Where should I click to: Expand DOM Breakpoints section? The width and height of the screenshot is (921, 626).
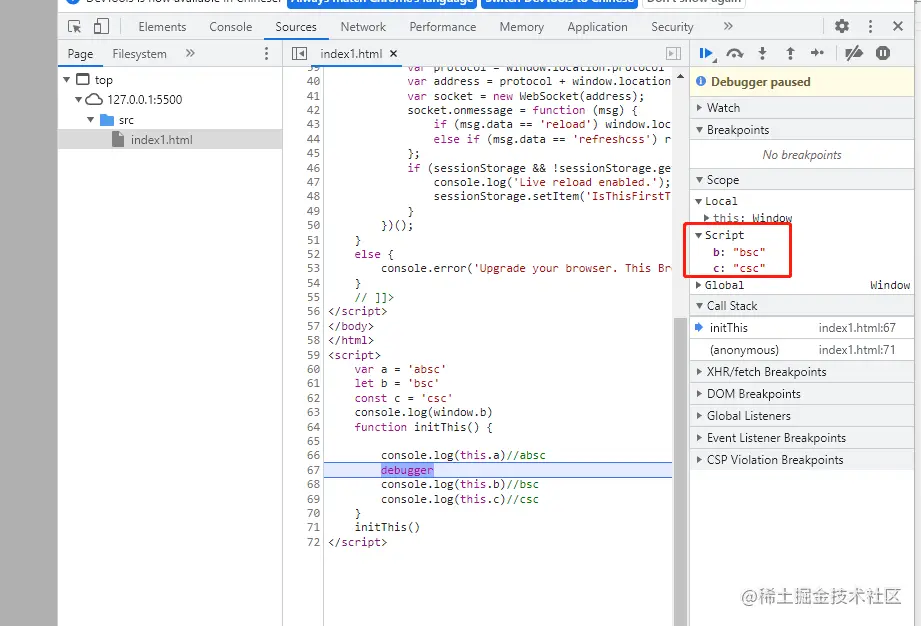click(801, 393)
